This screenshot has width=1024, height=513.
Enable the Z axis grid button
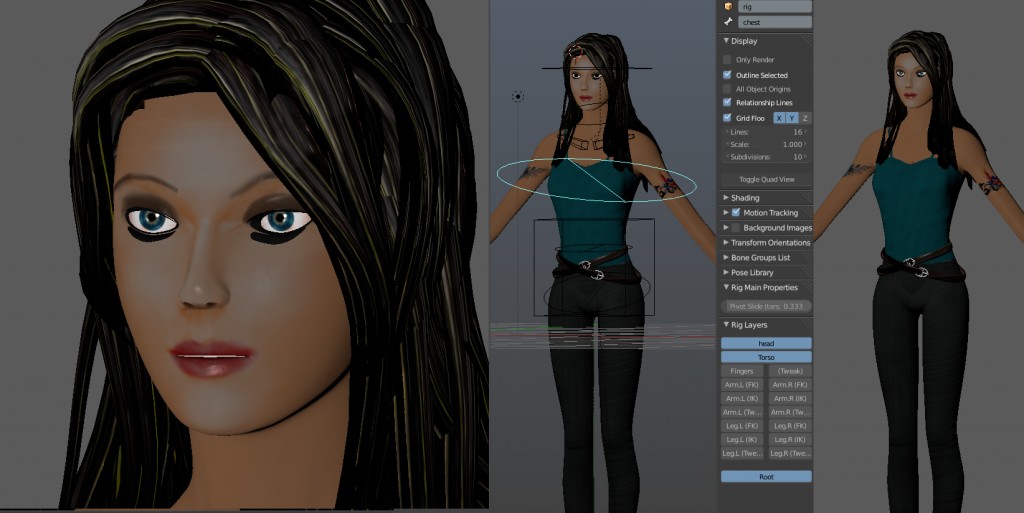coord(805,118)
